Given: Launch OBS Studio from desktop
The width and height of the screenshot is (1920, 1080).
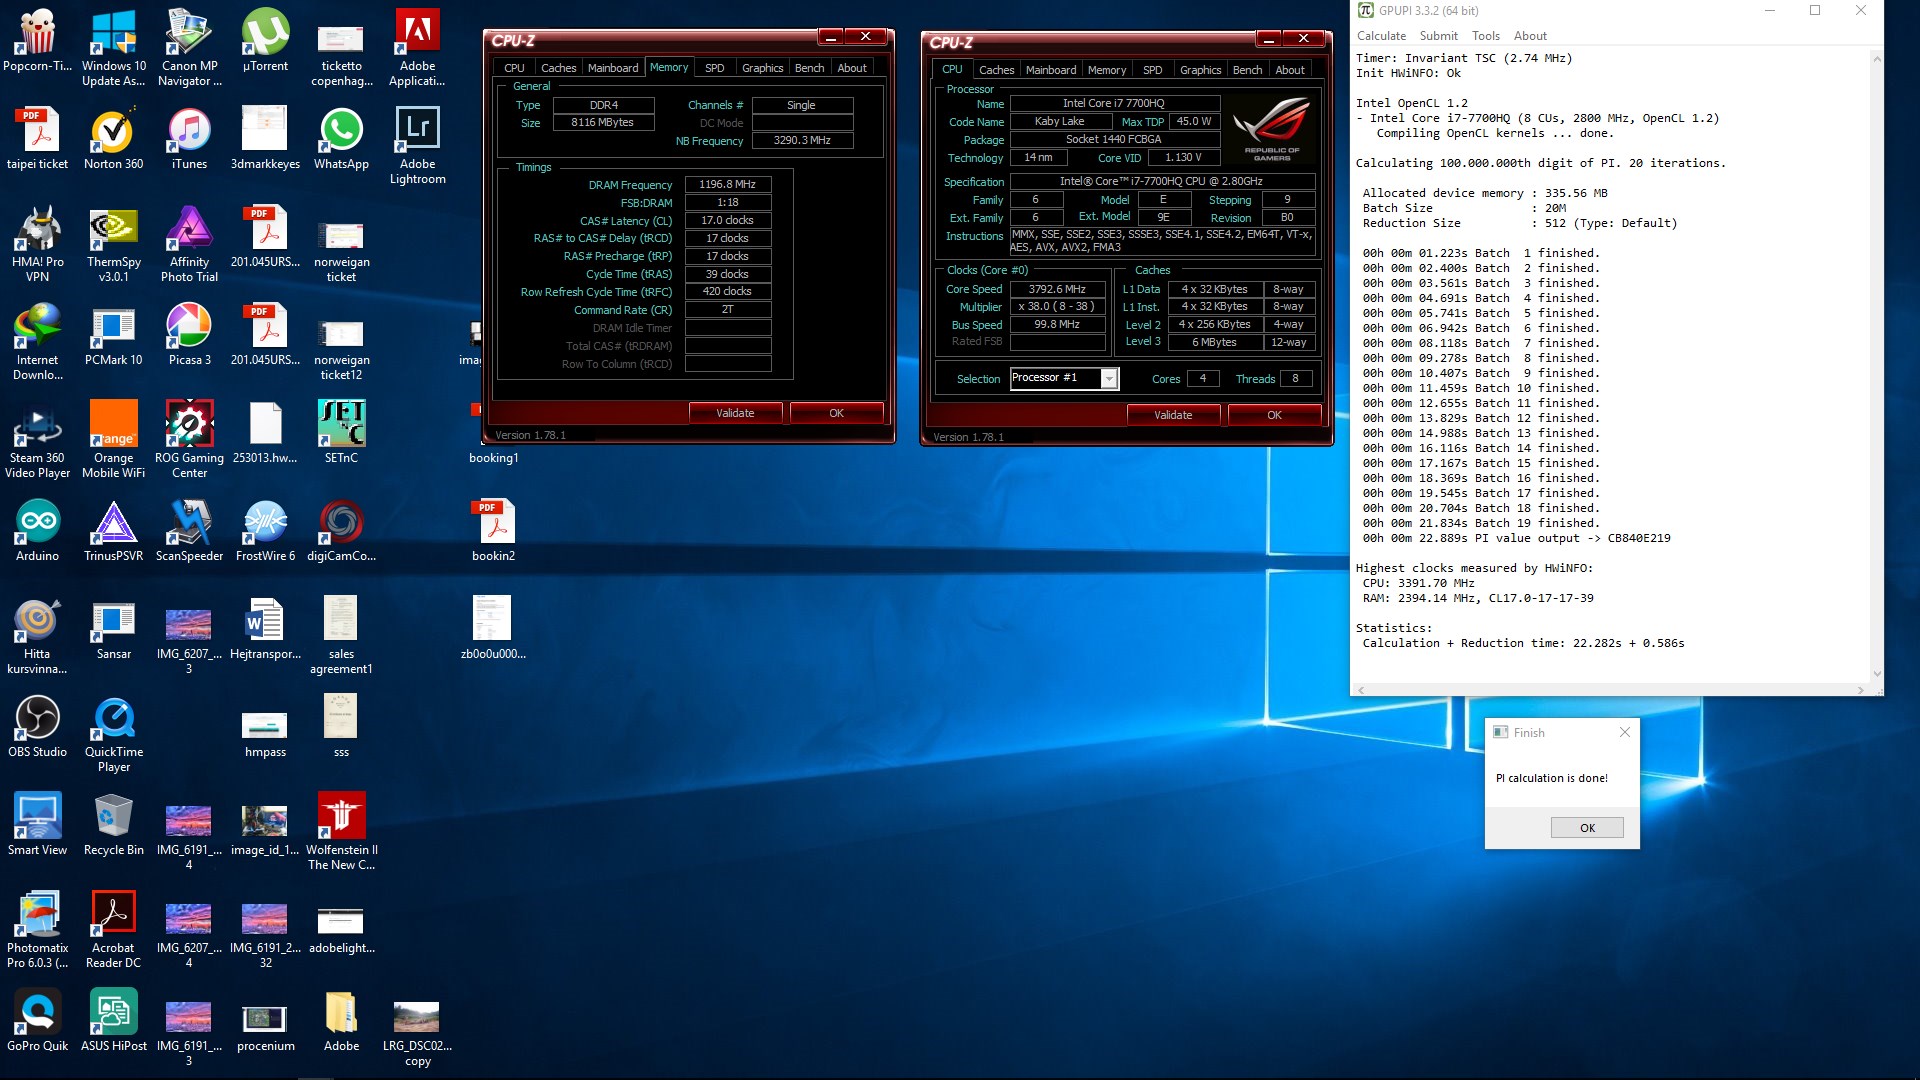Looking at the screenshot, I should 37,728.
